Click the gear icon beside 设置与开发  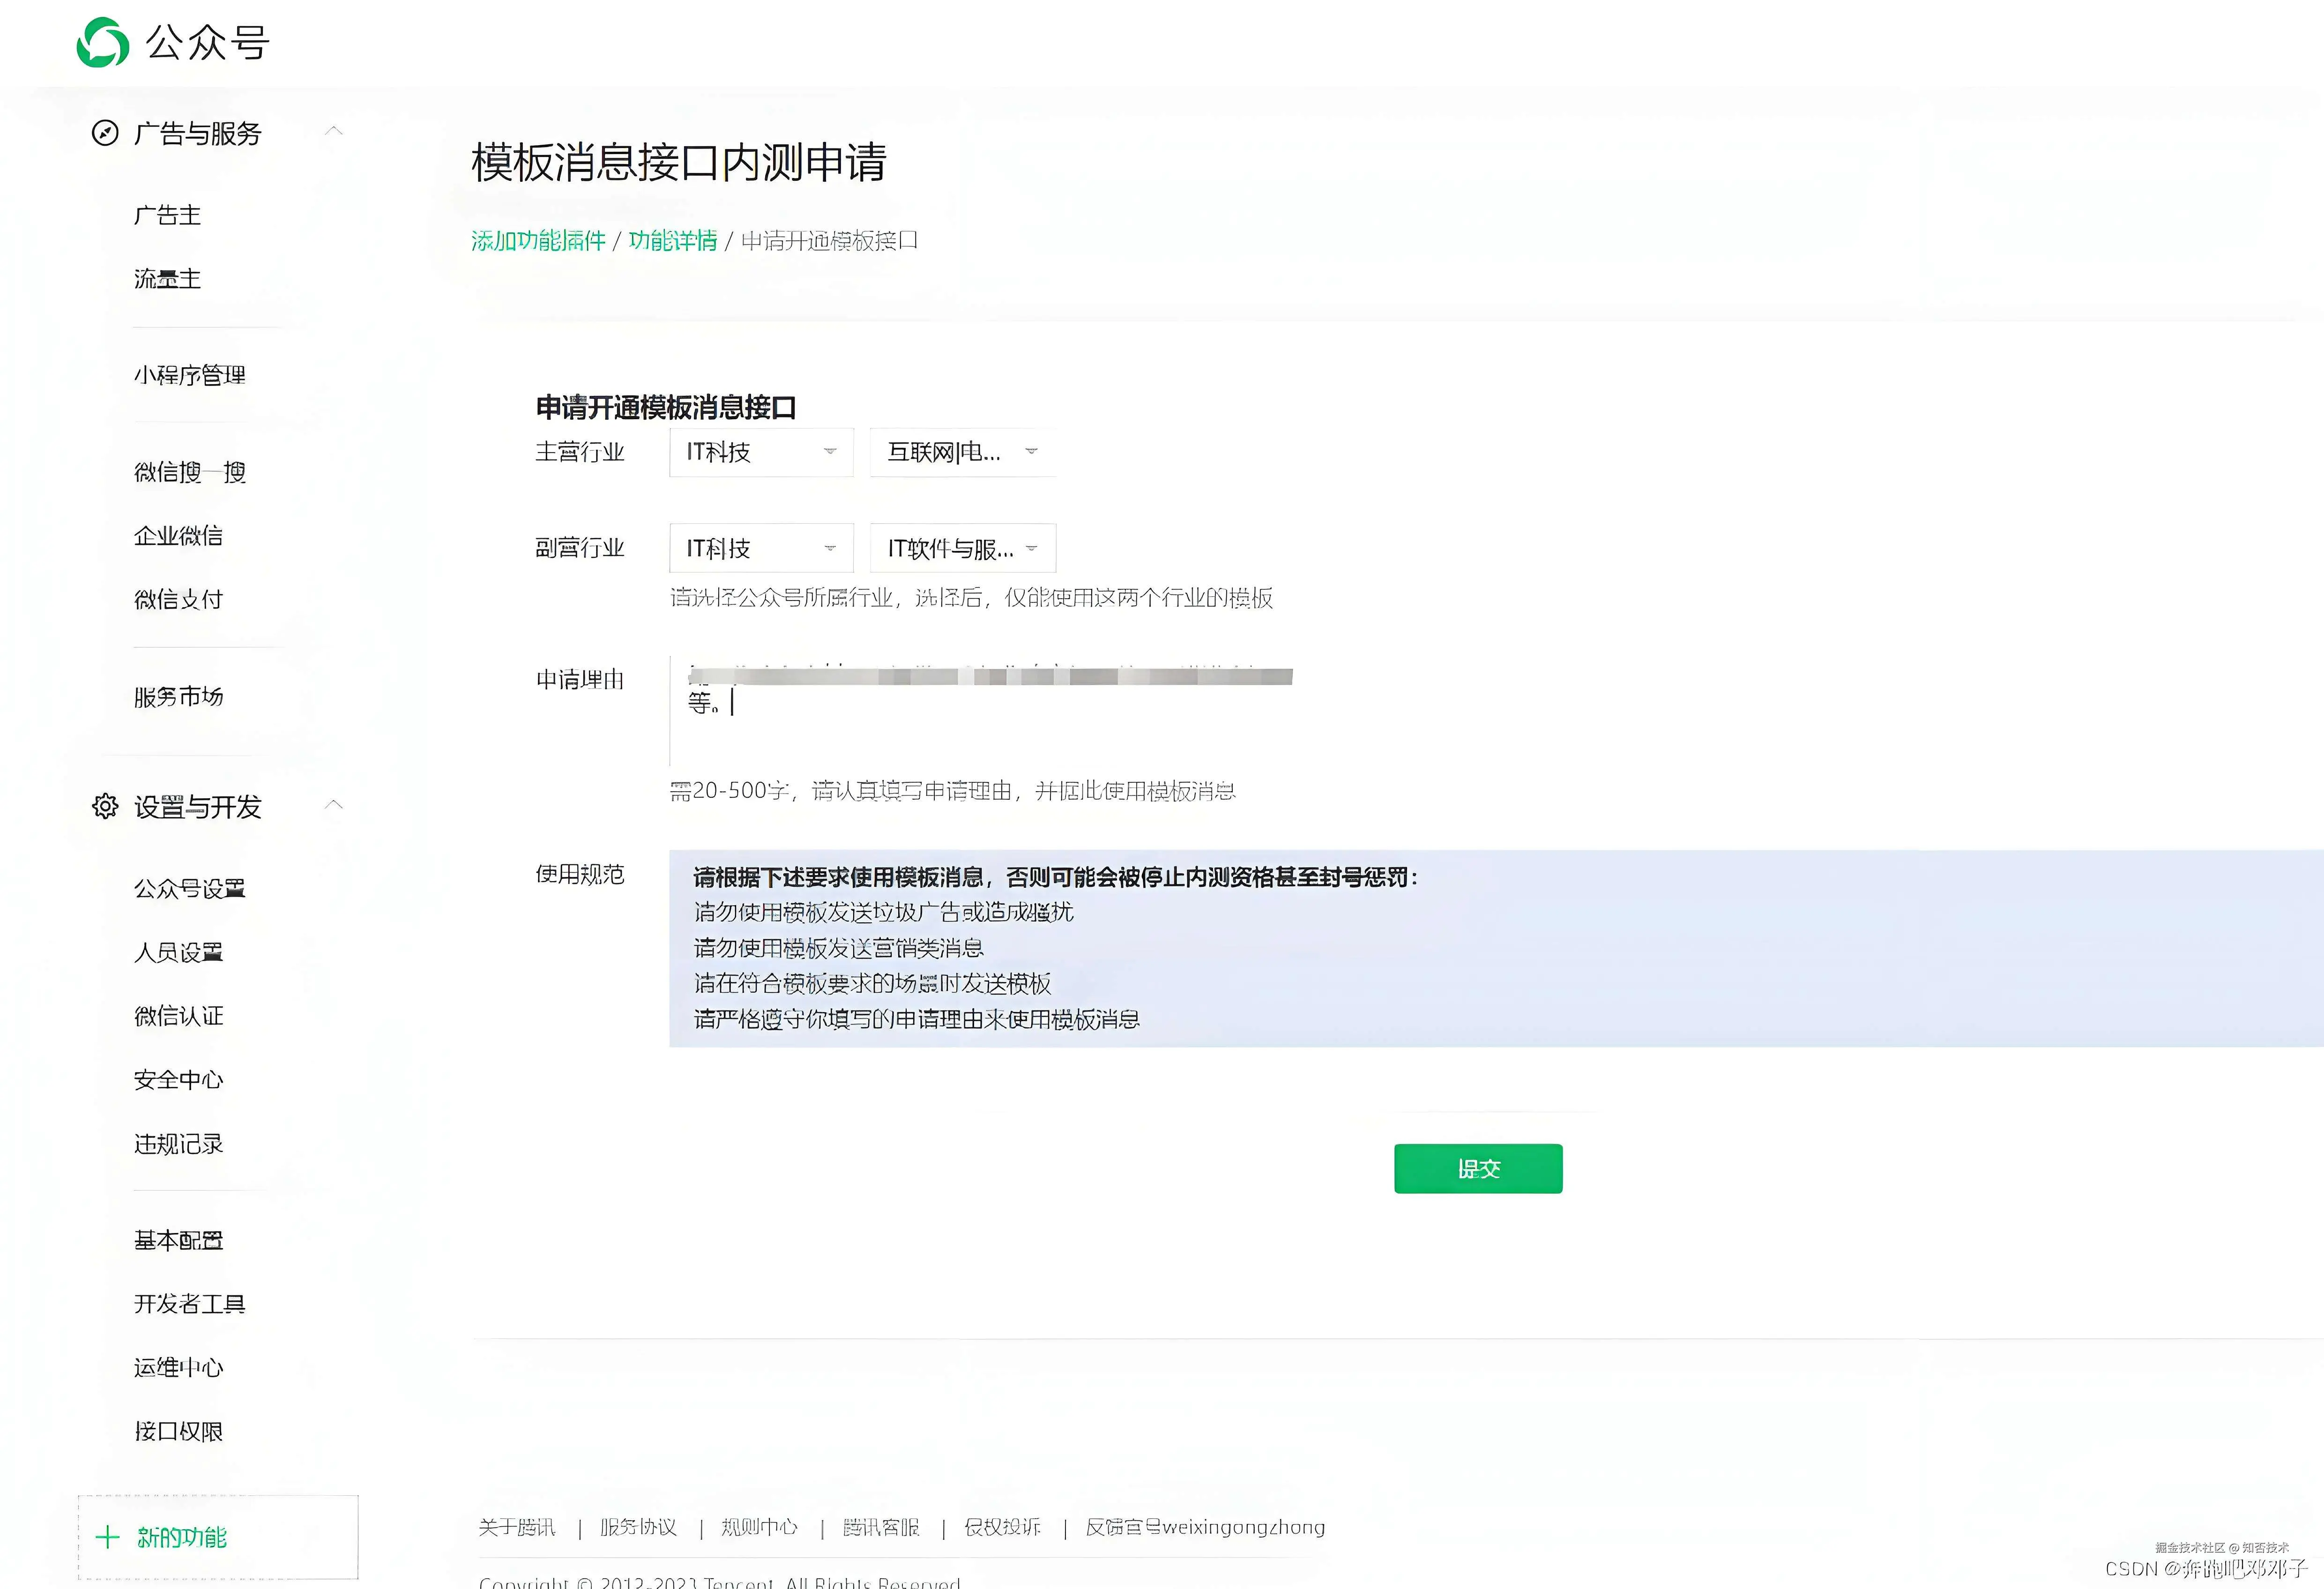tap(105, 806)
